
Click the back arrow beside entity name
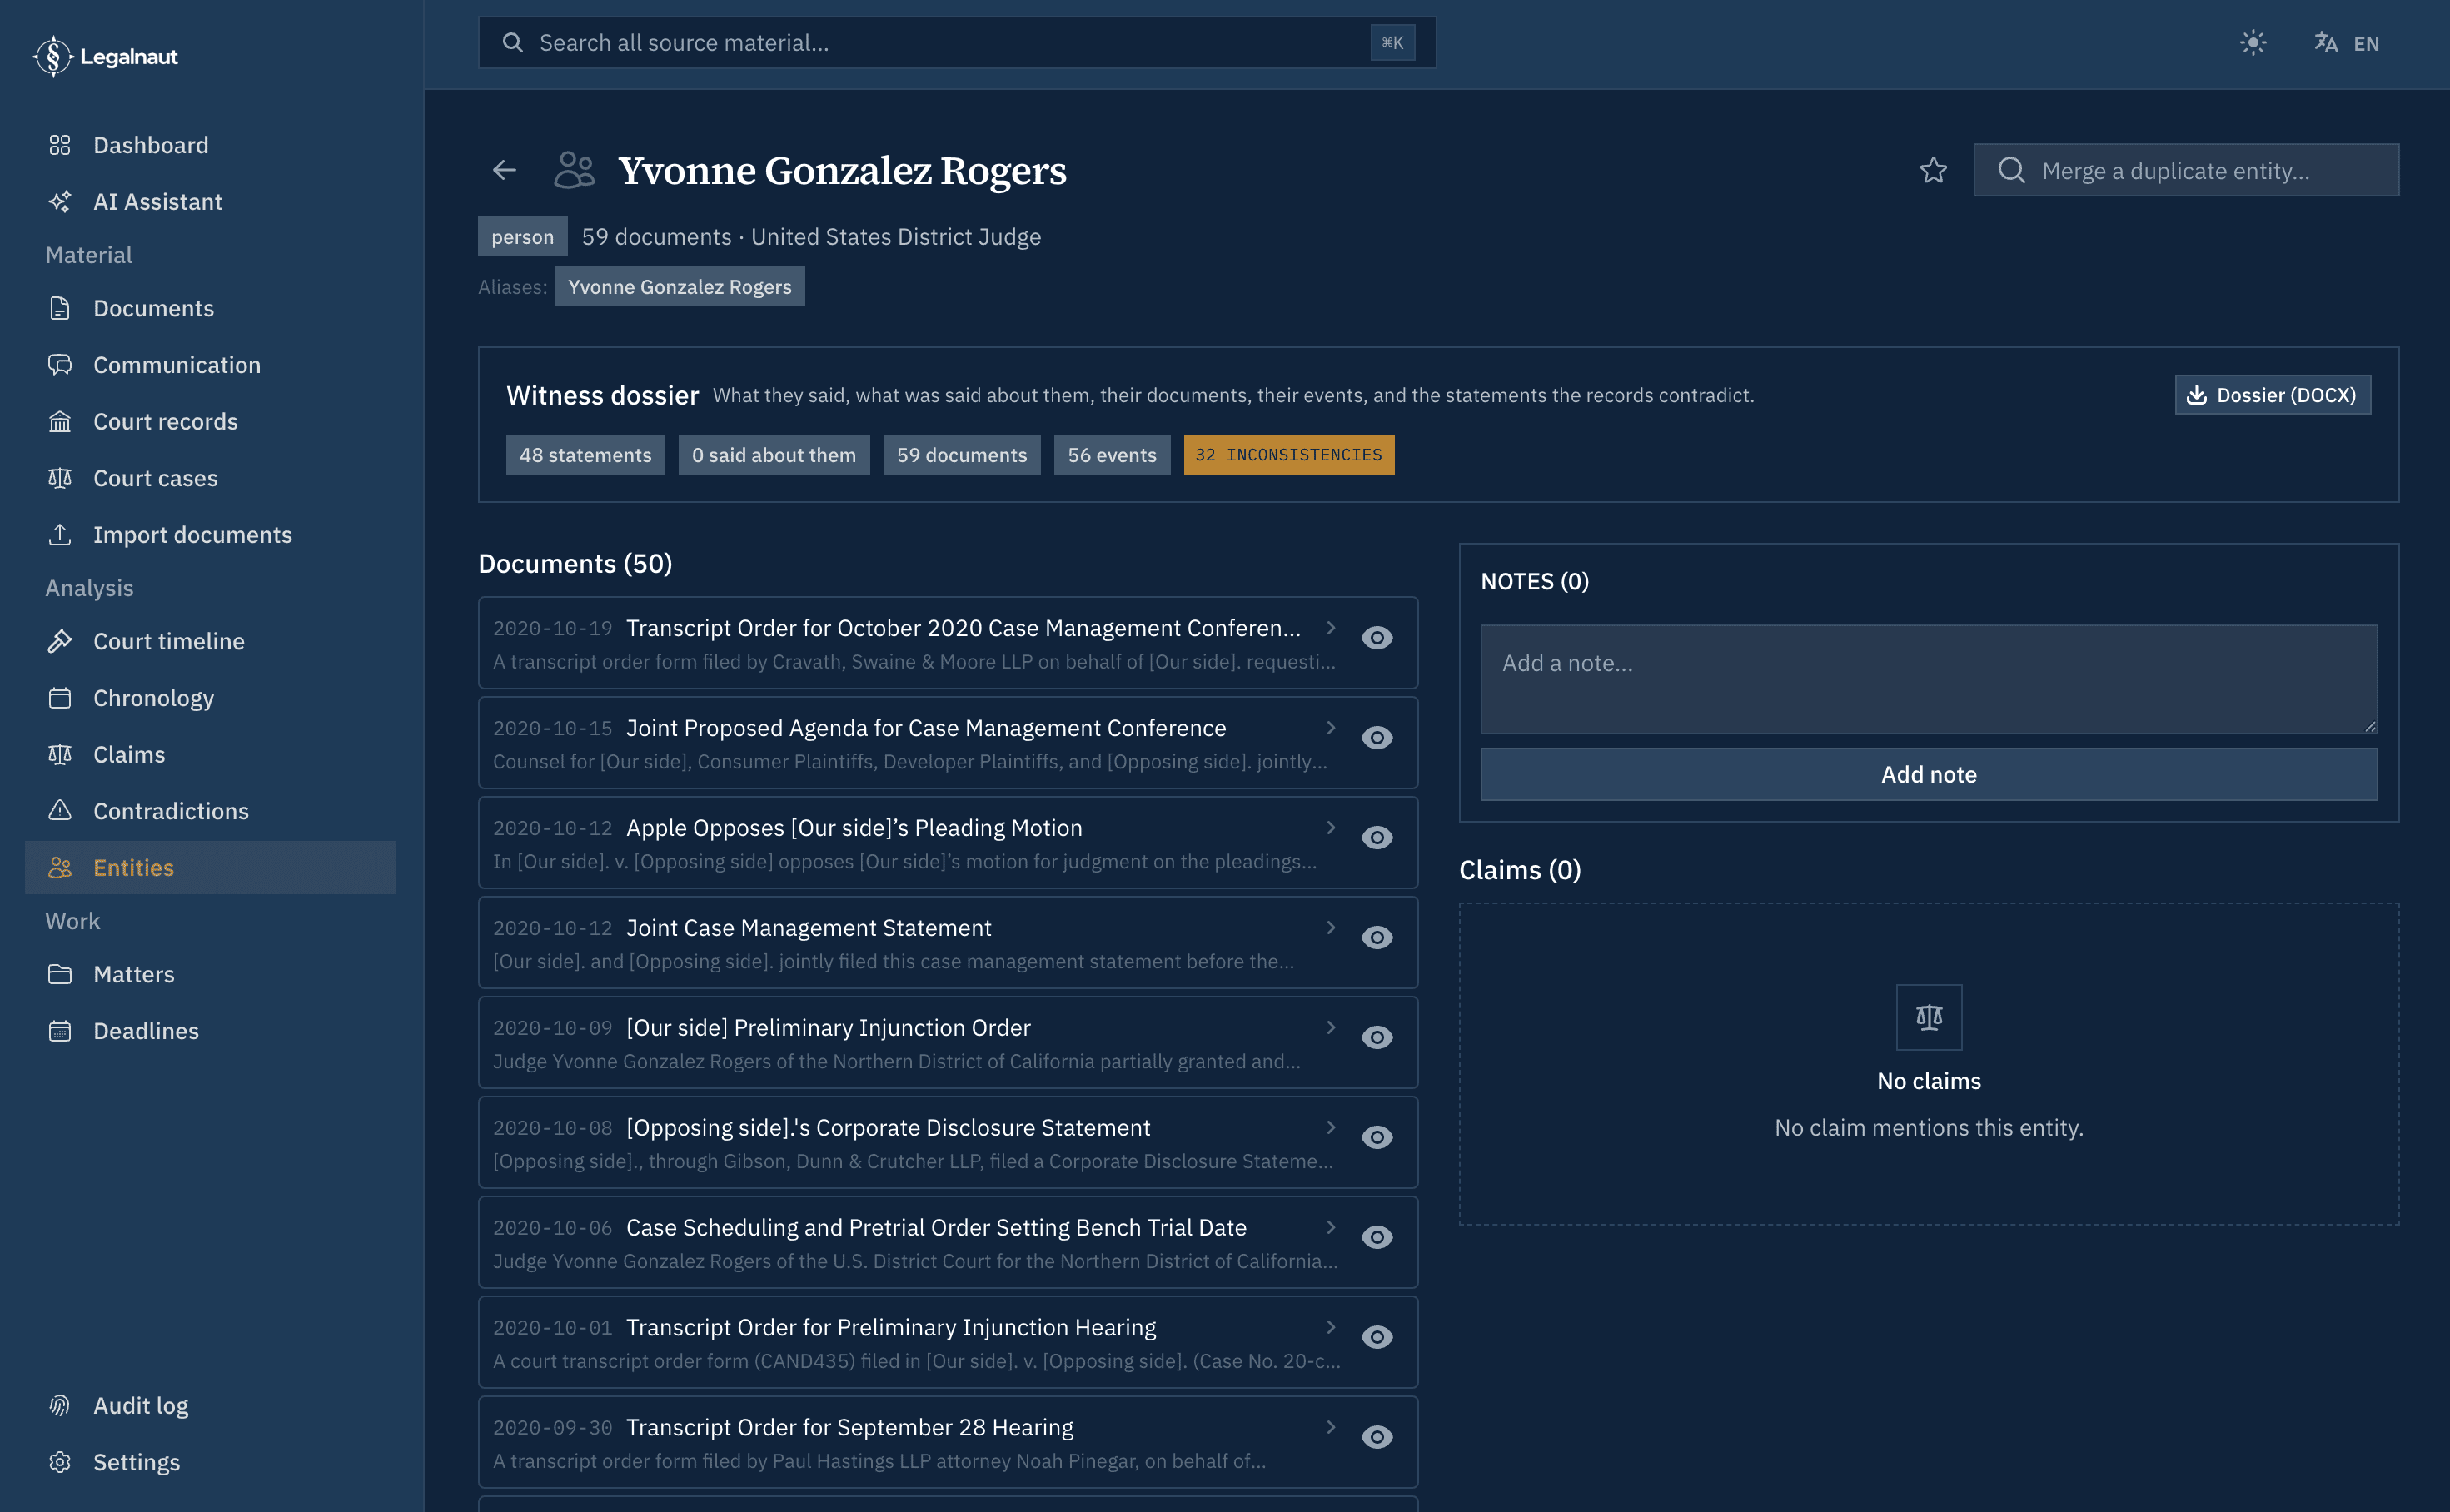click(504, 170)
